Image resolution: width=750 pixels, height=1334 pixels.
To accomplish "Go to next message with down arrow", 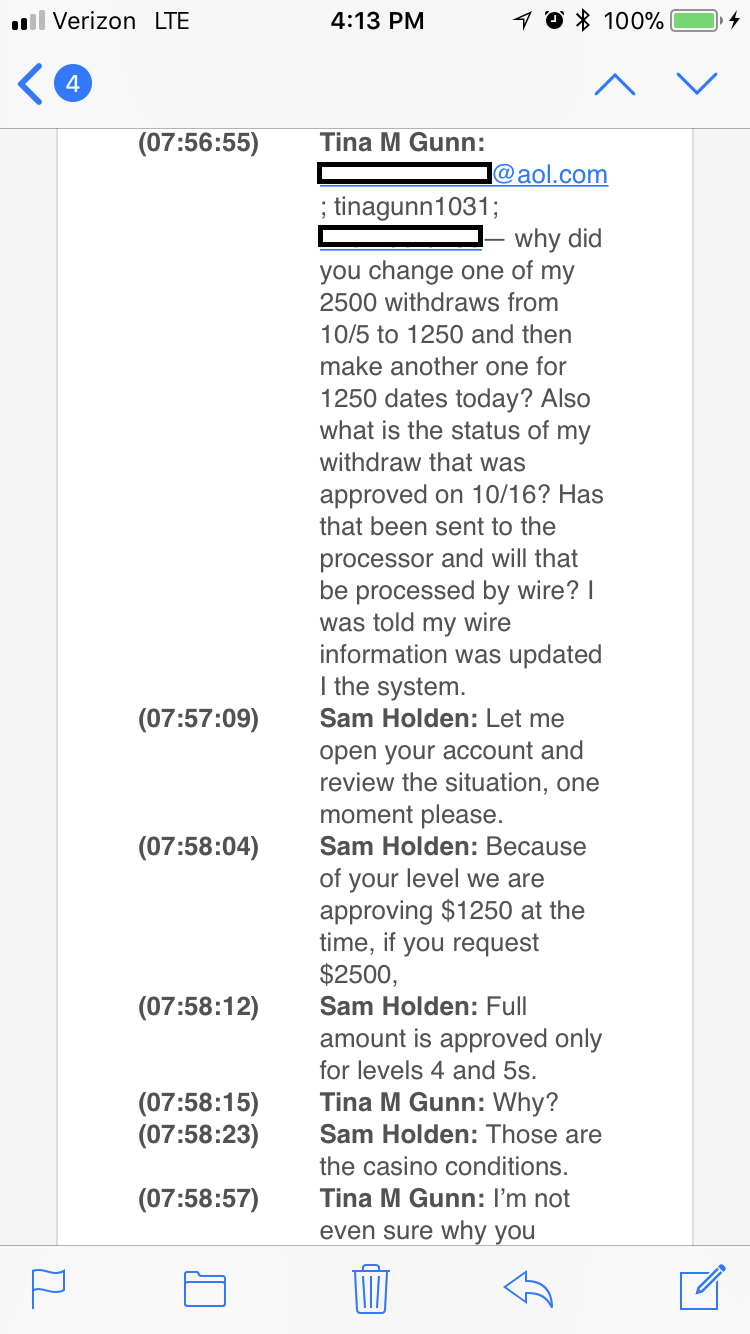I will [x=697, y=85].
